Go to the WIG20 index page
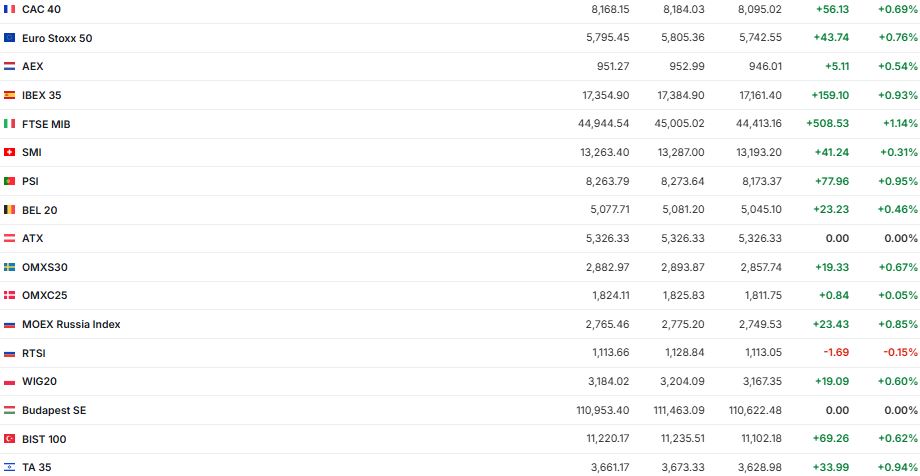The height and width of the screenshot is (476, 920). tap(39, 382)
